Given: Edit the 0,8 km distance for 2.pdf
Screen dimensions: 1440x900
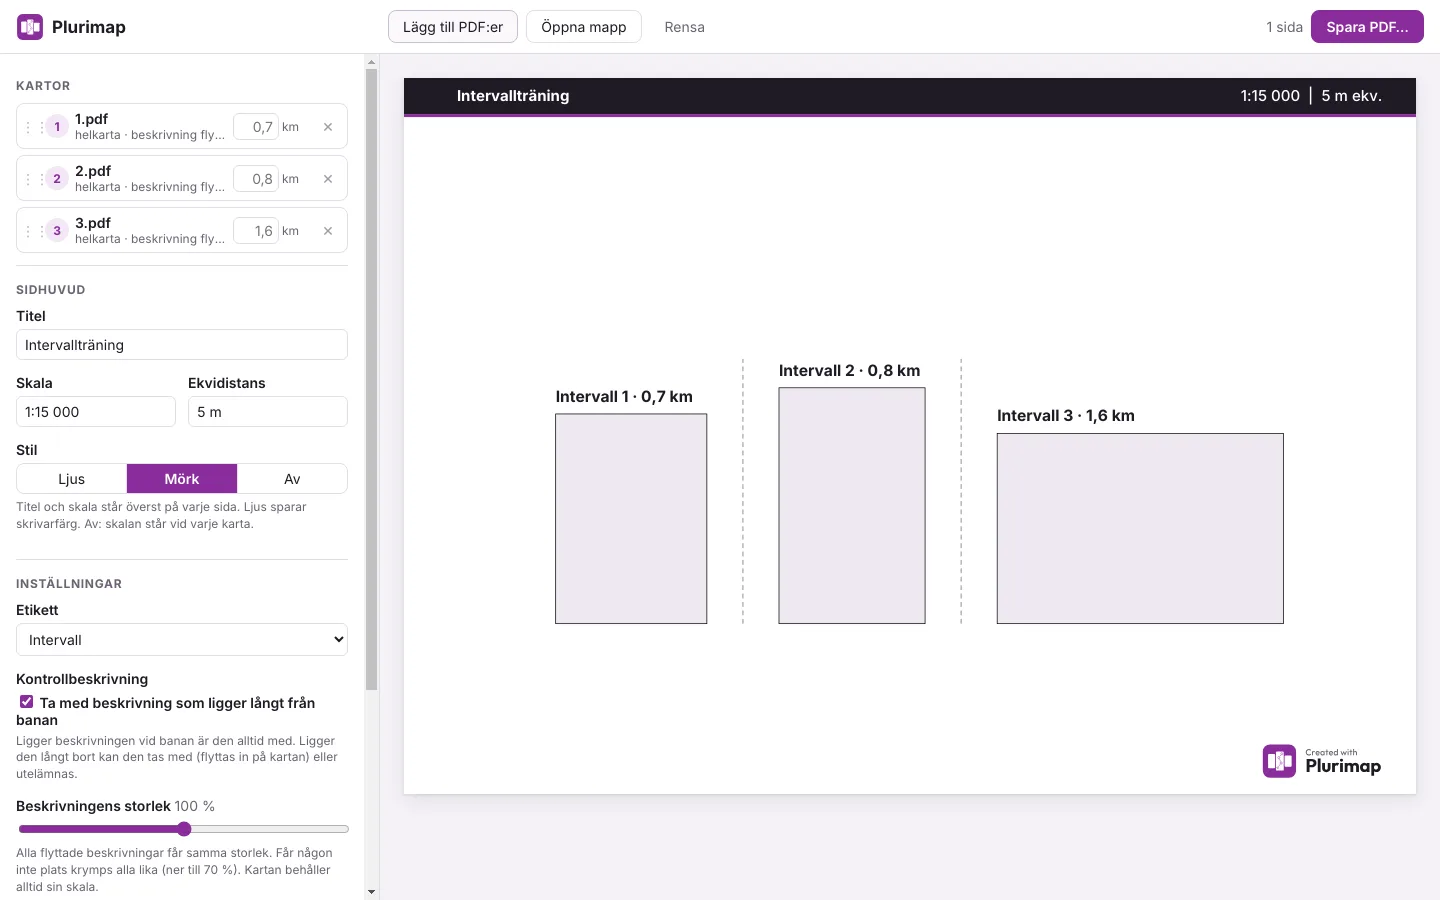Looking at the screenshot, I should (x=256, y=179).
